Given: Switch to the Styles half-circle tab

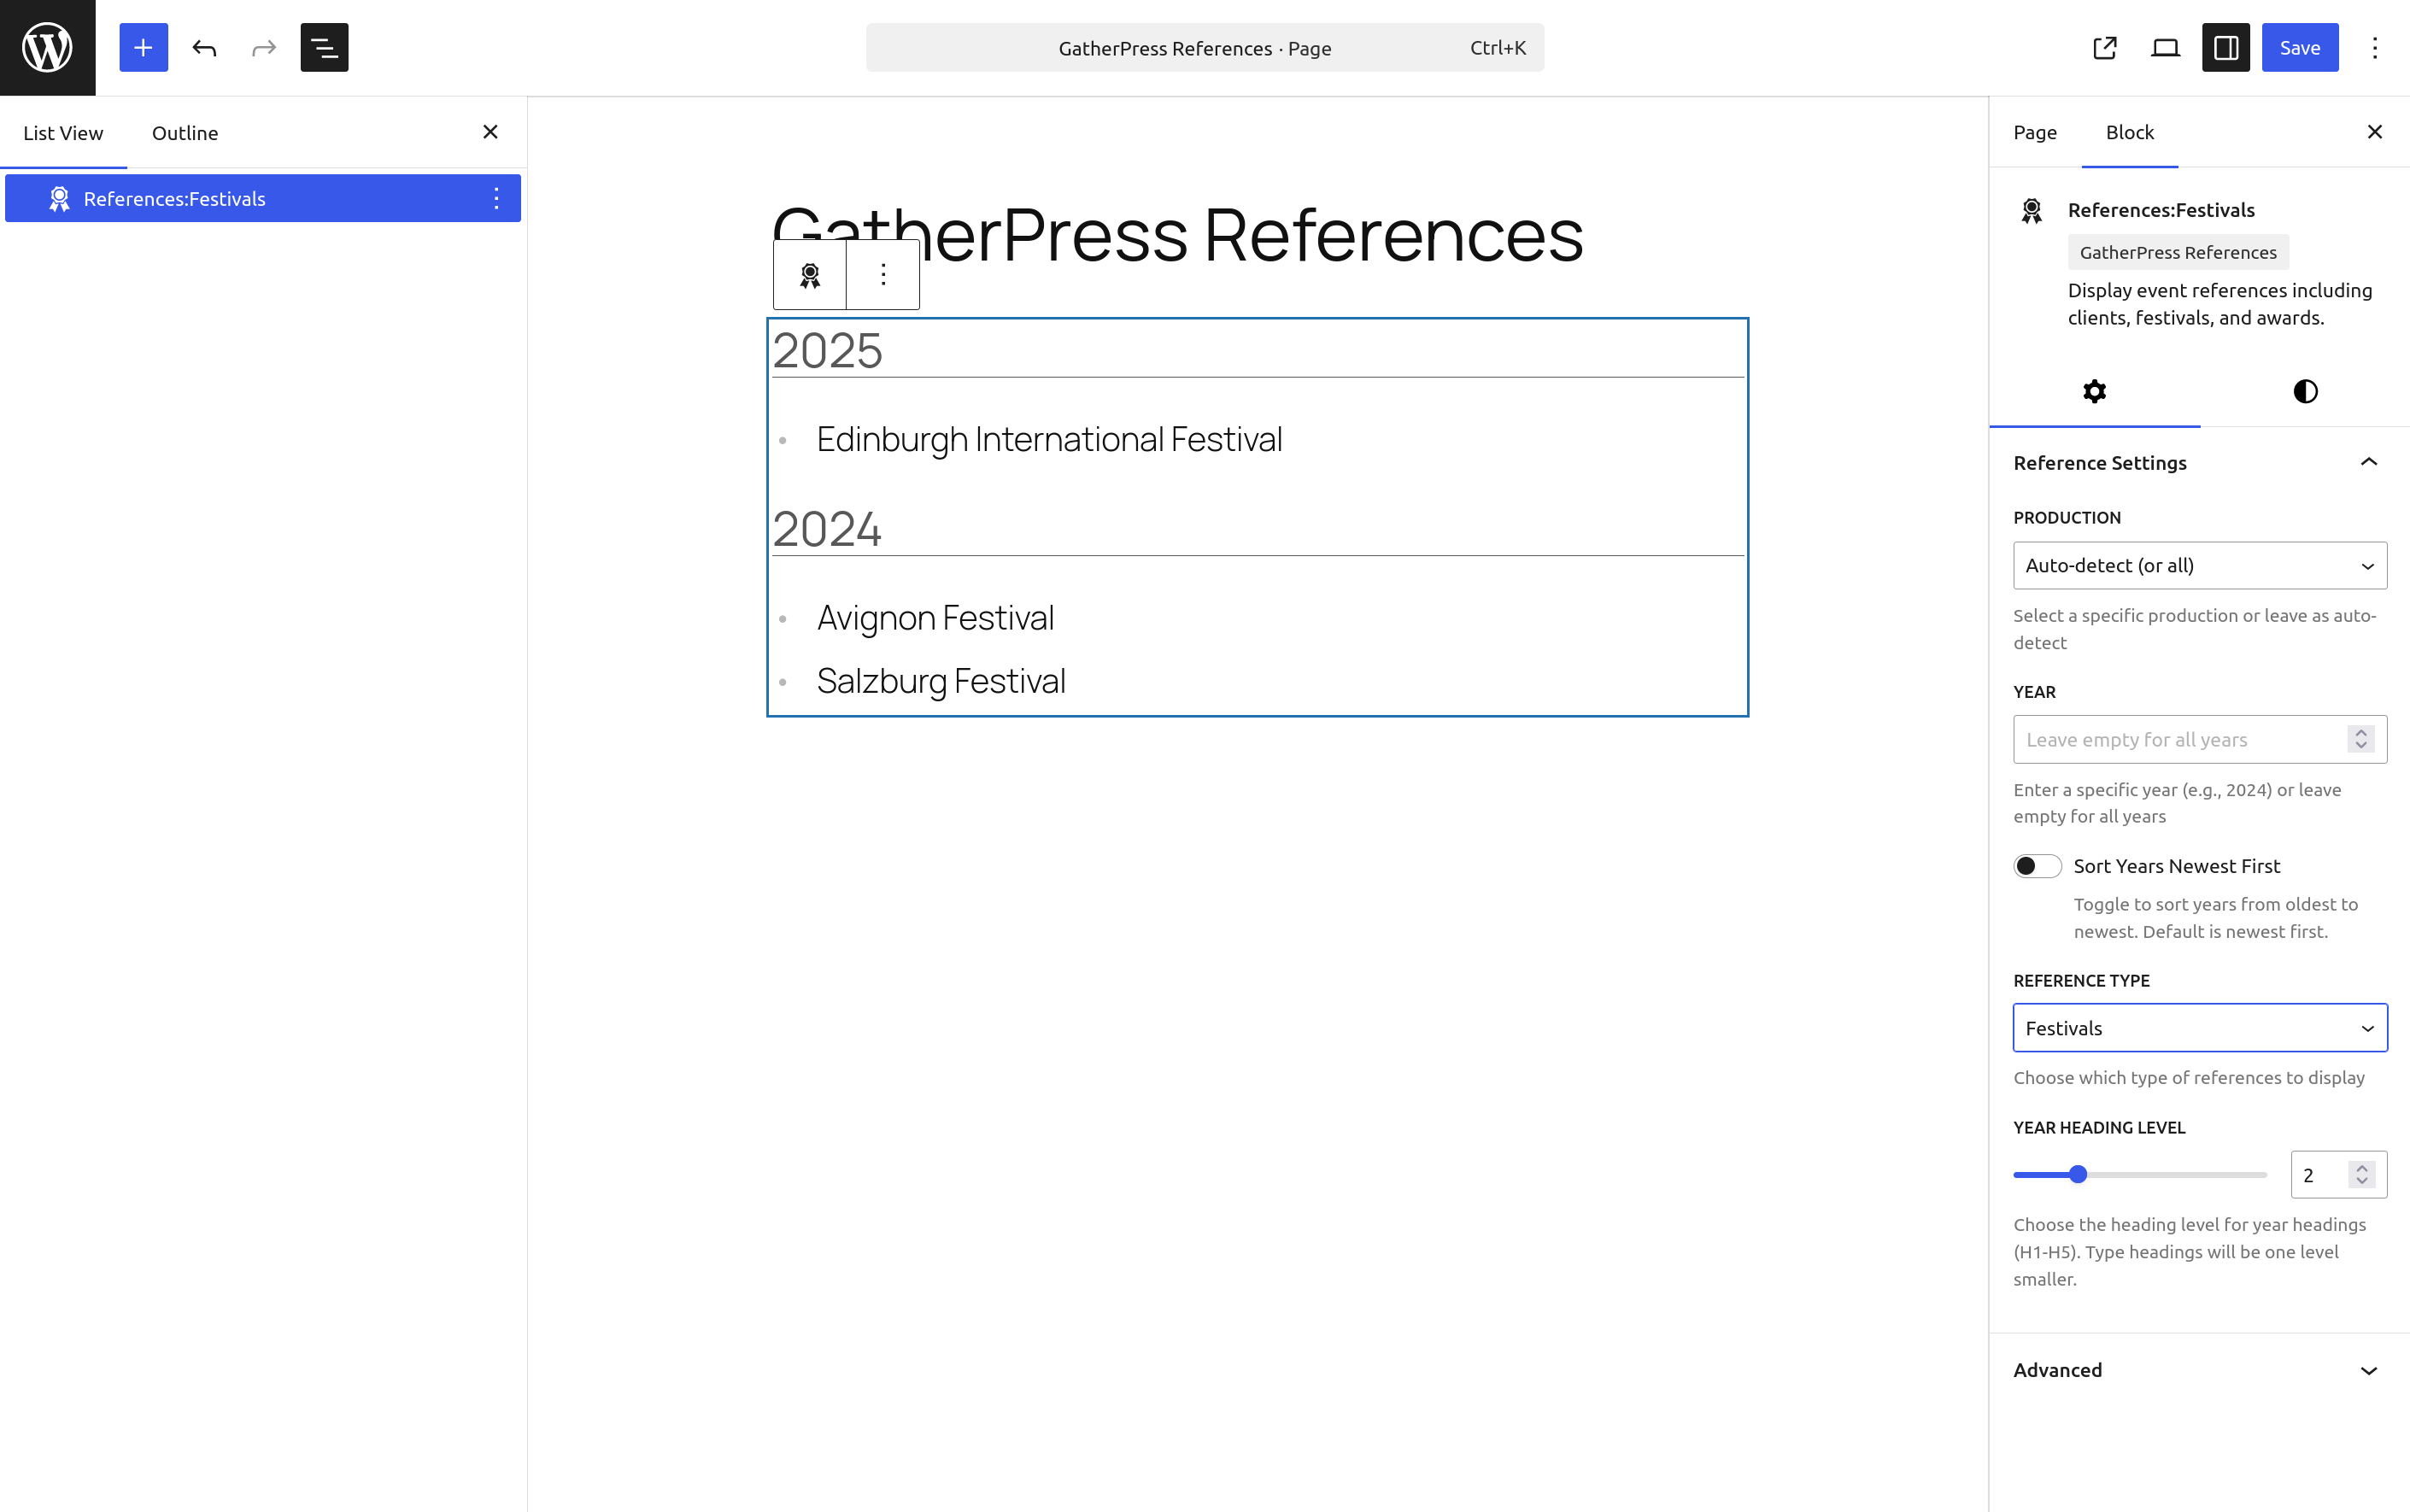Looking at the screenshot, I should (x=2305, y=391).
